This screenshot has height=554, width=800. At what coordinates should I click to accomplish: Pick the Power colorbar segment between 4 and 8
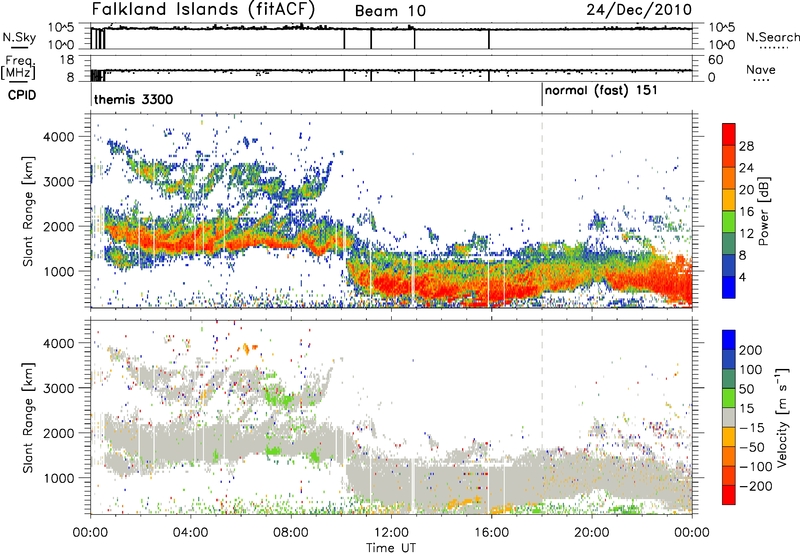tap(729, 265)
